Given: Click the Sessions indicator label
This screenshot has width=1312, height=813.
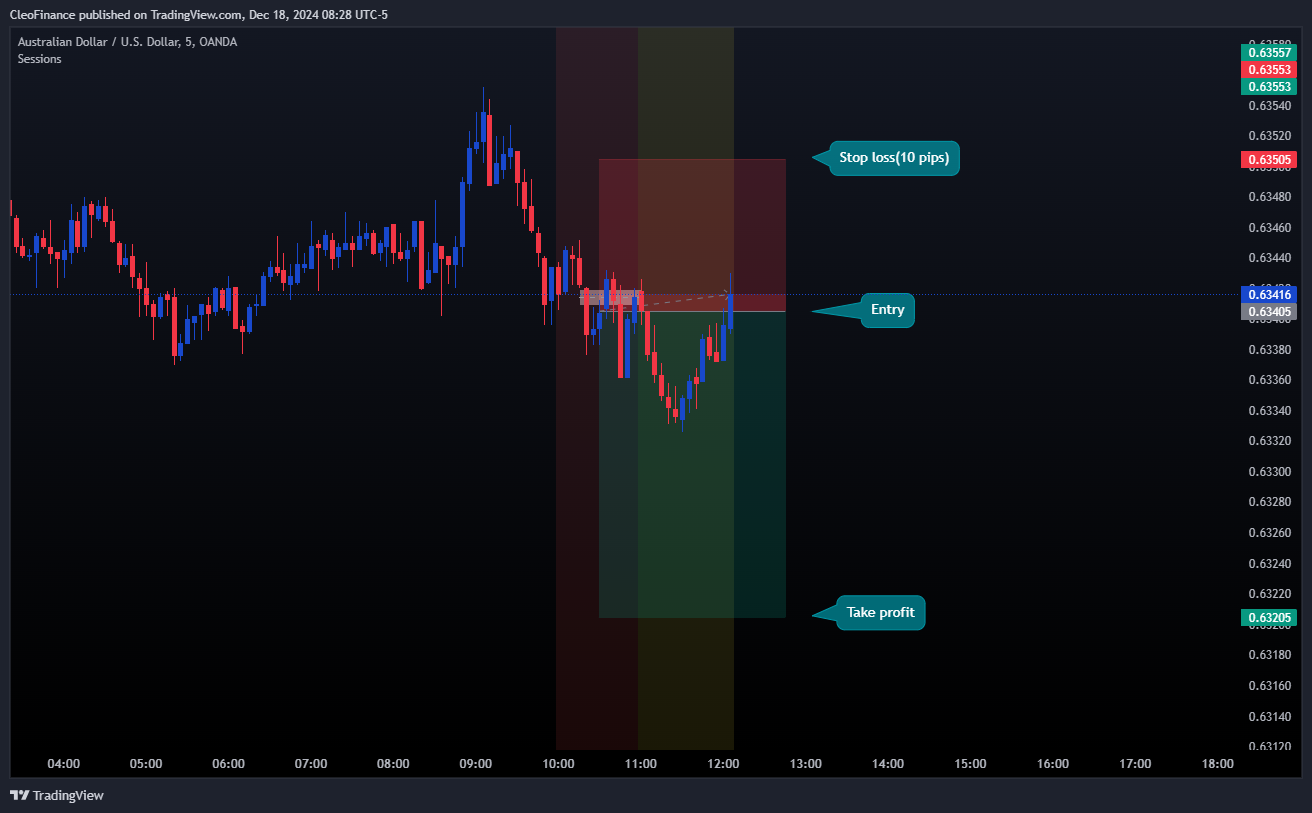Looking at the screenshot, I should tap(40, 59).
